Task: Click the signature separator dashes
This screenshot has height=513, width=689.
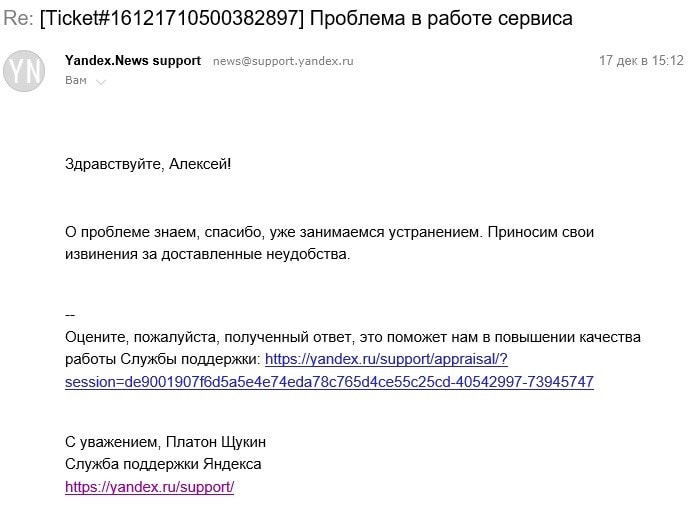Action: click(x=70, y=315)
